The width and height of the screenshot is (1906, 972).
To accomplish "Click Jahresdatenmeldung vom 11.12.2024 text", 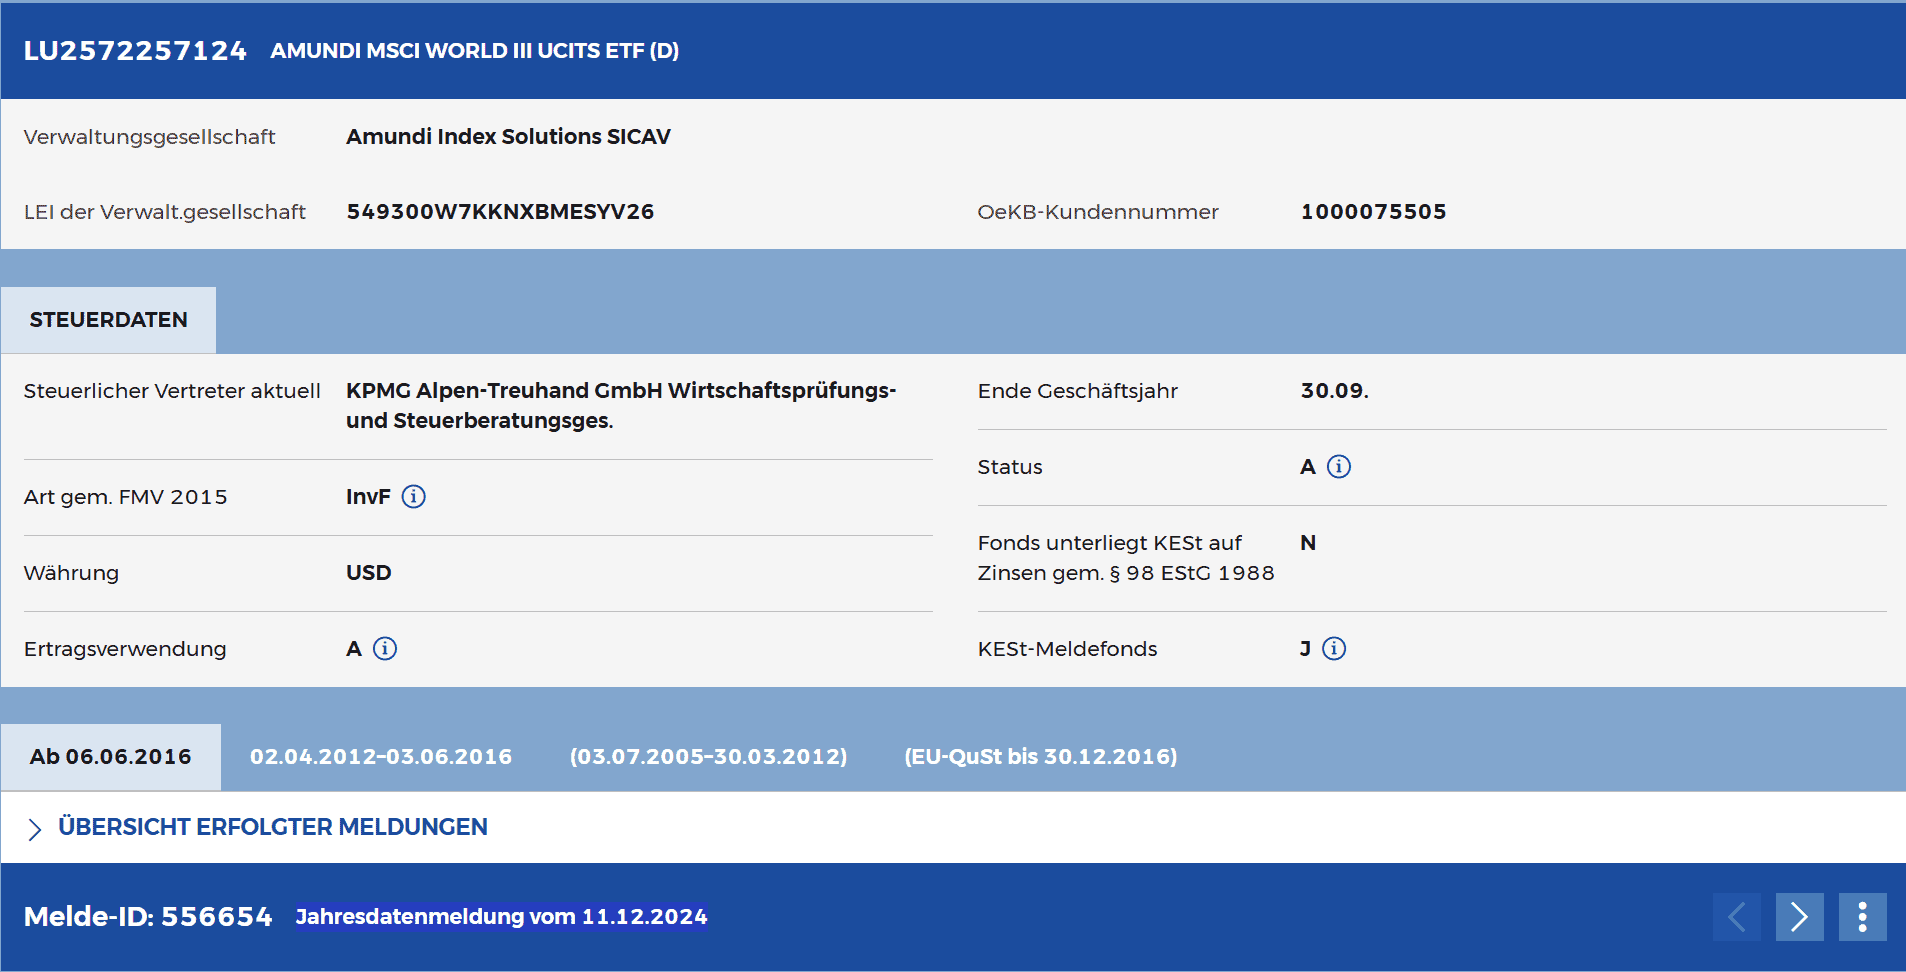I will [501, 917].
